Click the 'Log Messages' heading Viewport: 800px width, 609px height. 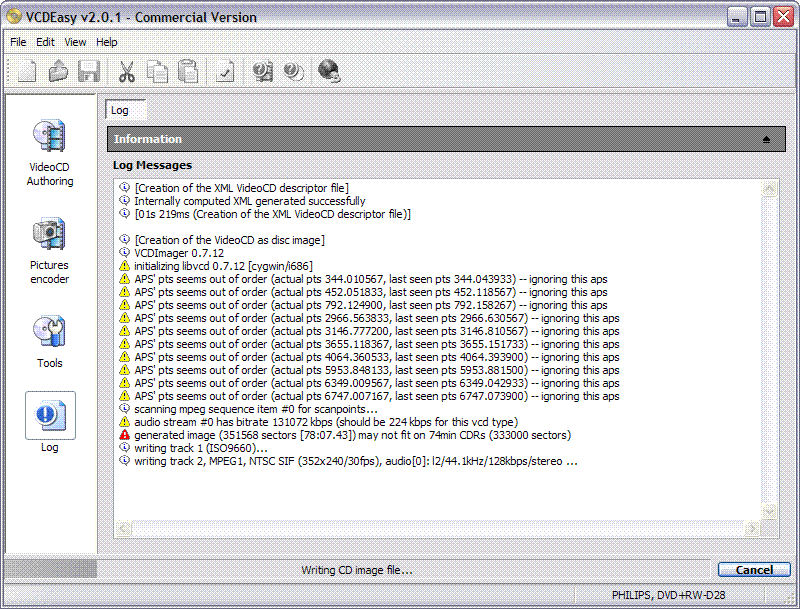tap(152, 165)
